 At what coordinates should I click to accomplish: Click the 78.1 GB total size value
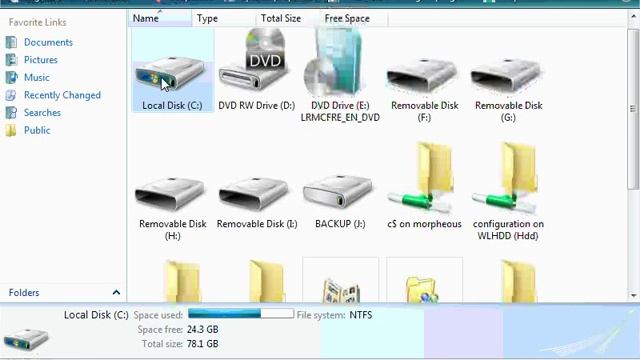202,344
